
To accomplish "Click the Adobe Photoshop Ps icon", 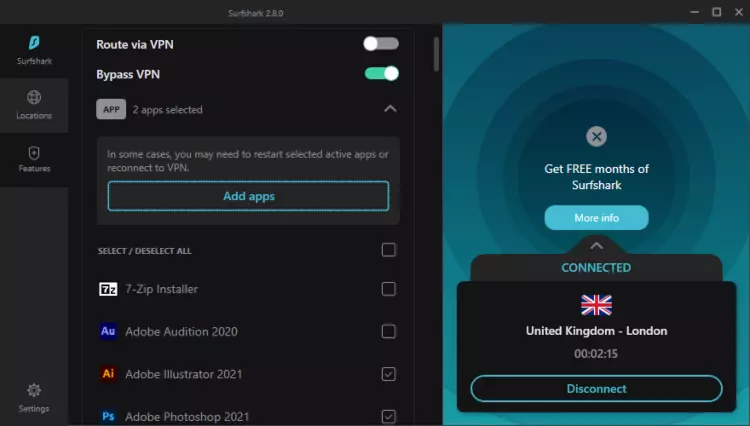I will tap(108, 416).
